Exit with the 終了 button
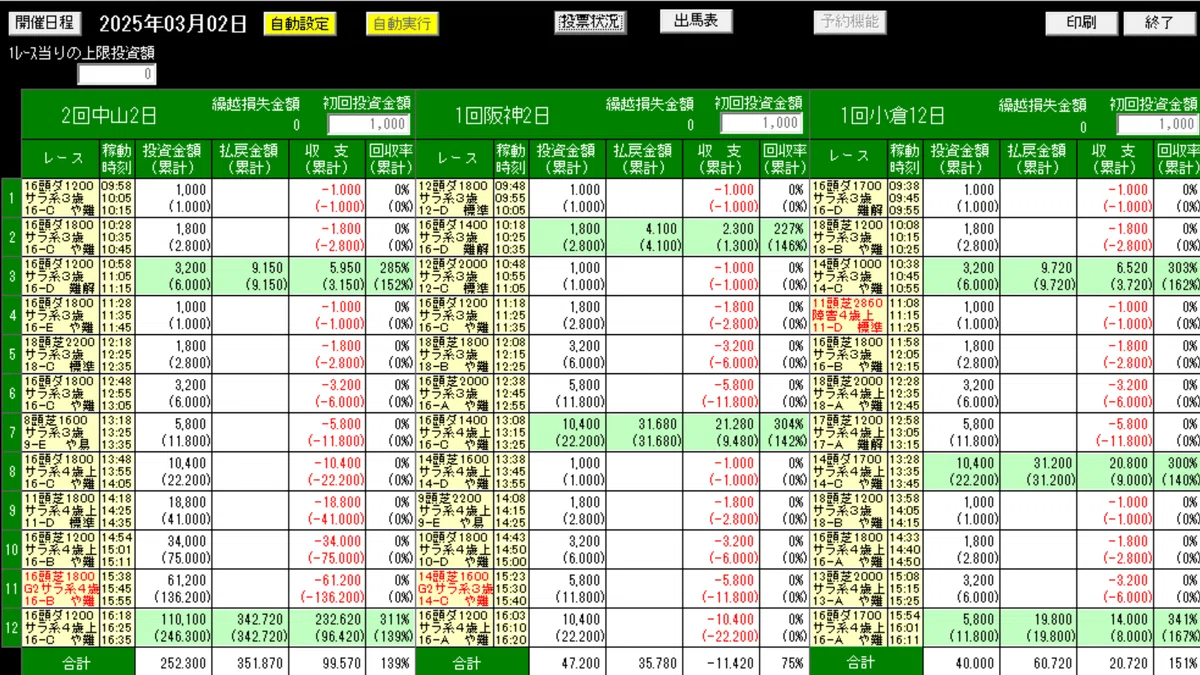This screenshot has width=1200, height=675. [x=1159, y=23]
